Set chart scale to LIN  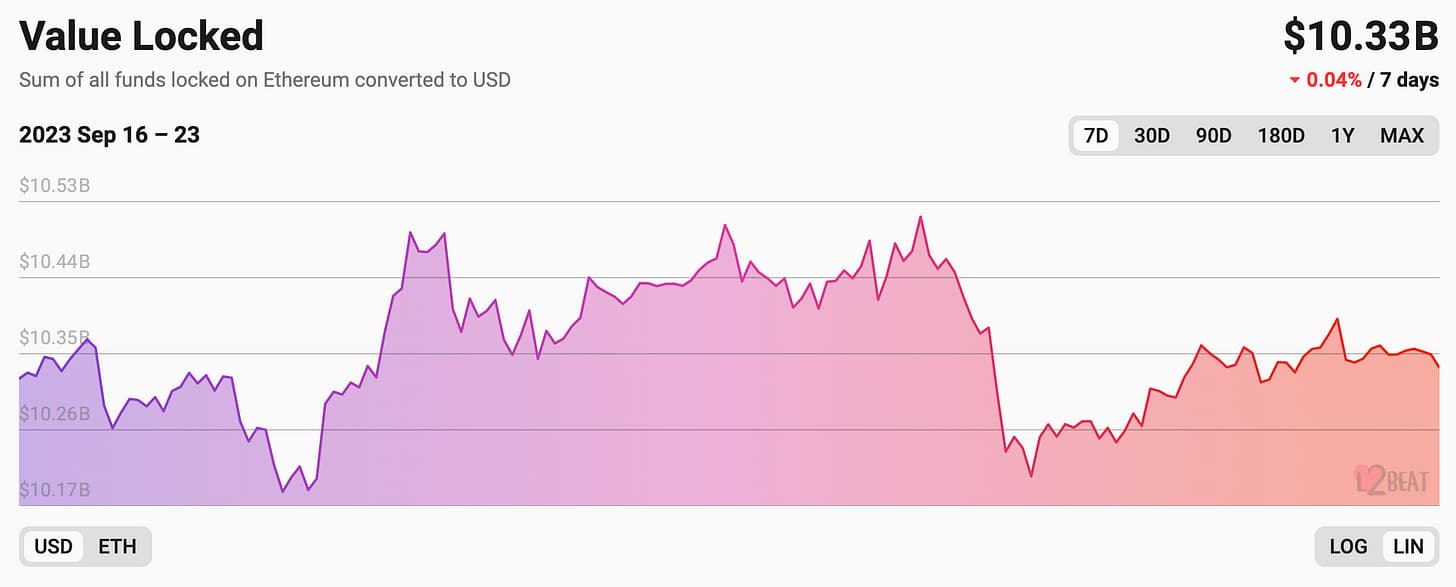[1408, 547]
